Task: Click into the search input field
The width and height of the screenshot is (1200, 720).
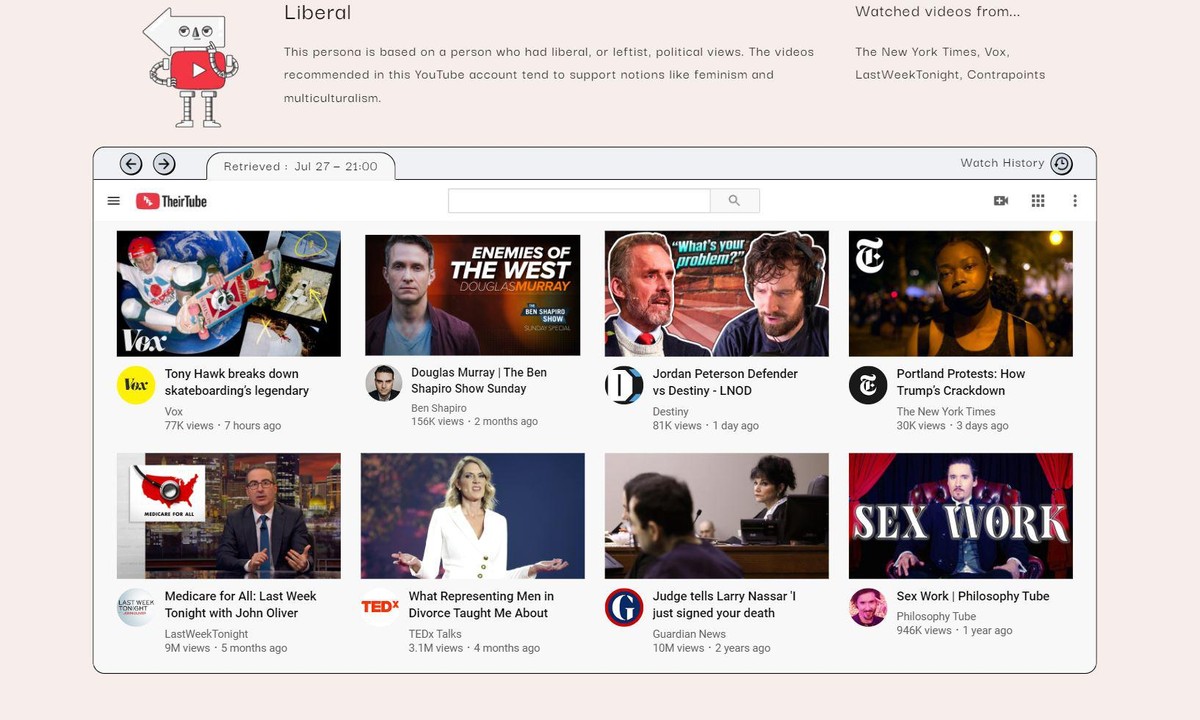Action: pyautogui.click(x=579, y=201)
